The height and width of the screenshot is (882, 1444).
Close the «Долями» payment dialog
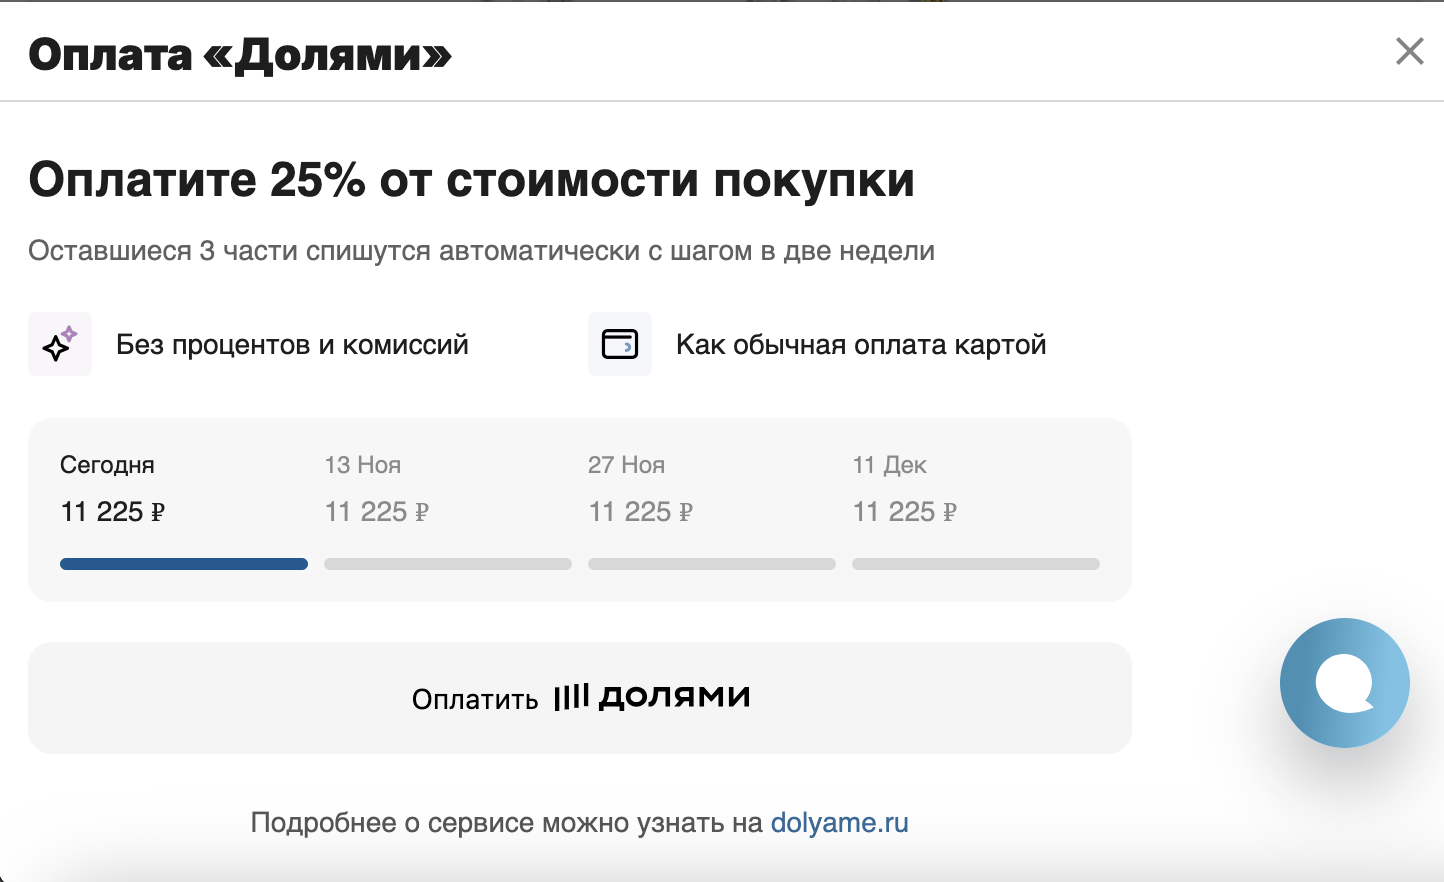(x=1409, y=51)
